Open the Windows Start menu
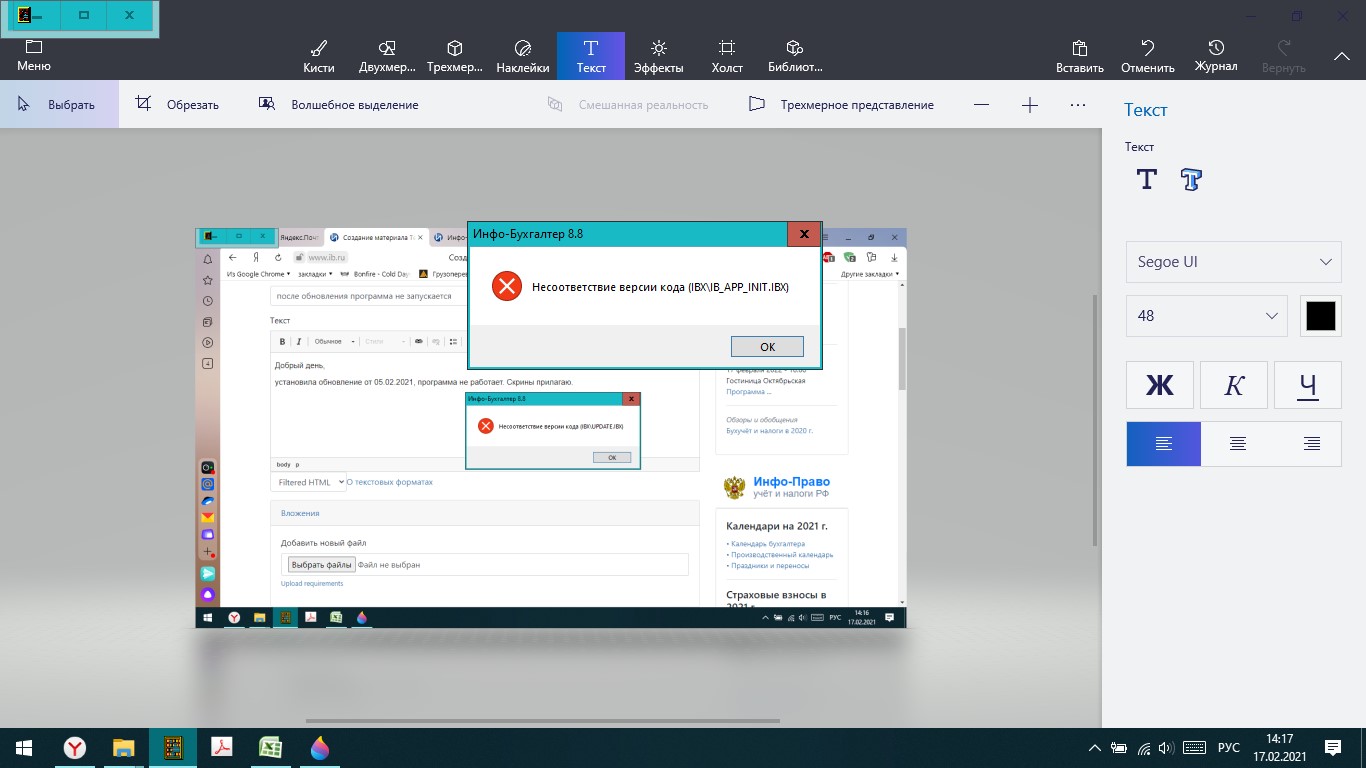The height and width of the screenshot is (768, 1366). coord(24,748)
